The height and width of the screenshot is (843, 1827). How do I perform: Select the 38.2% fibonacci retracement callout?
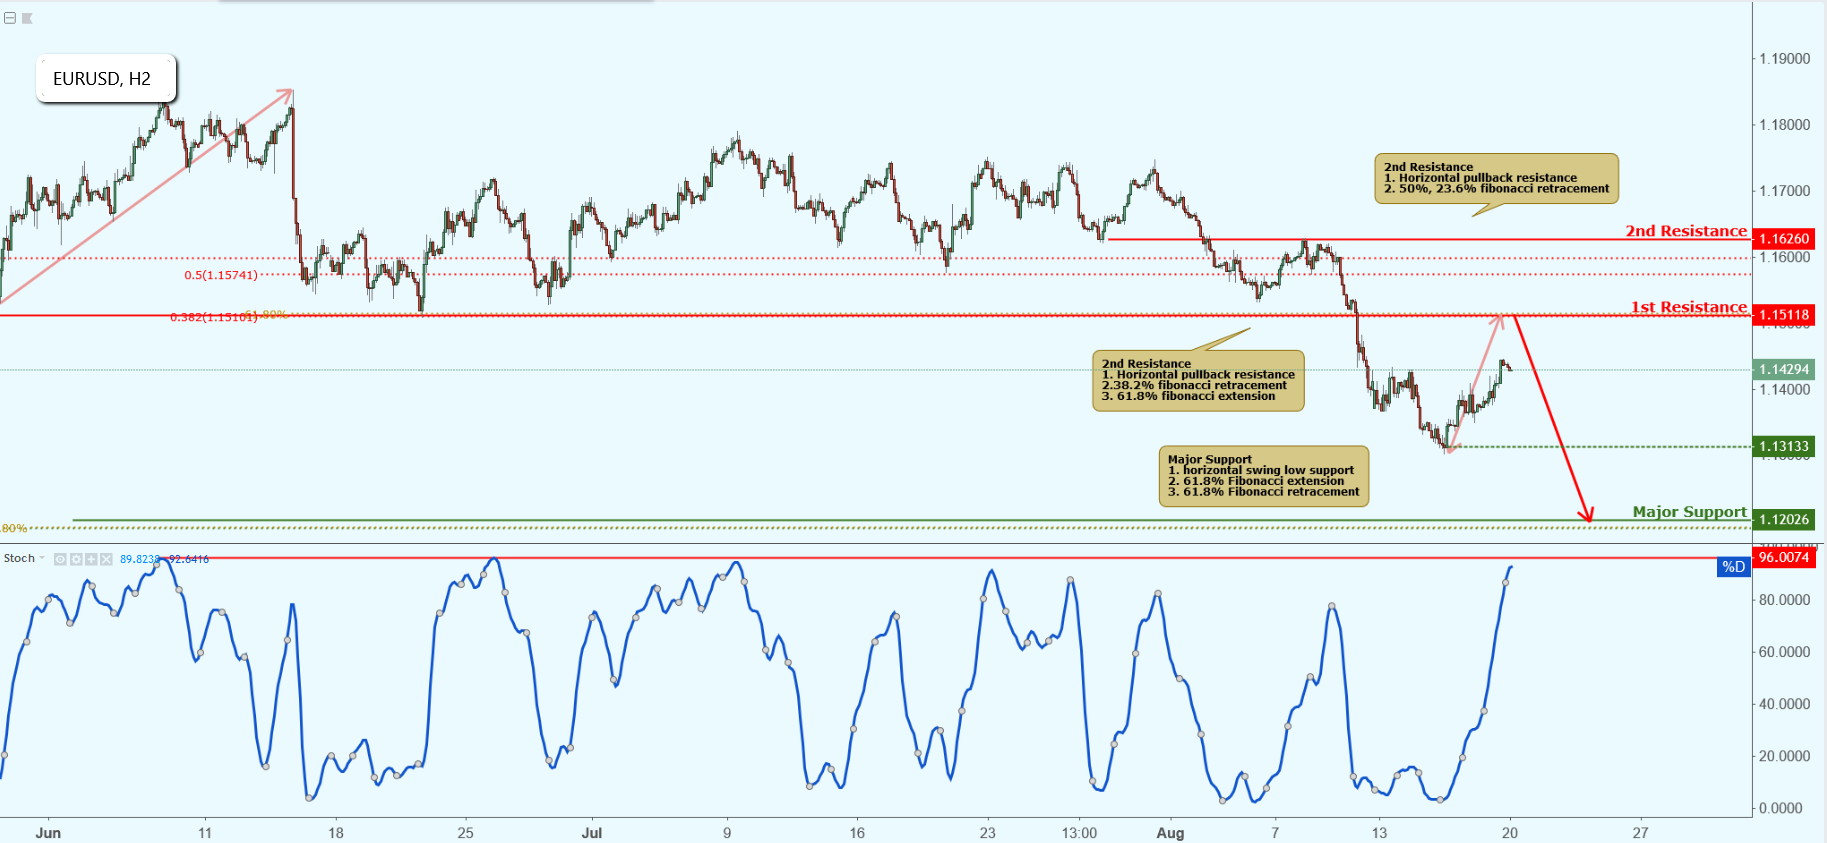tap(1198, 380)
